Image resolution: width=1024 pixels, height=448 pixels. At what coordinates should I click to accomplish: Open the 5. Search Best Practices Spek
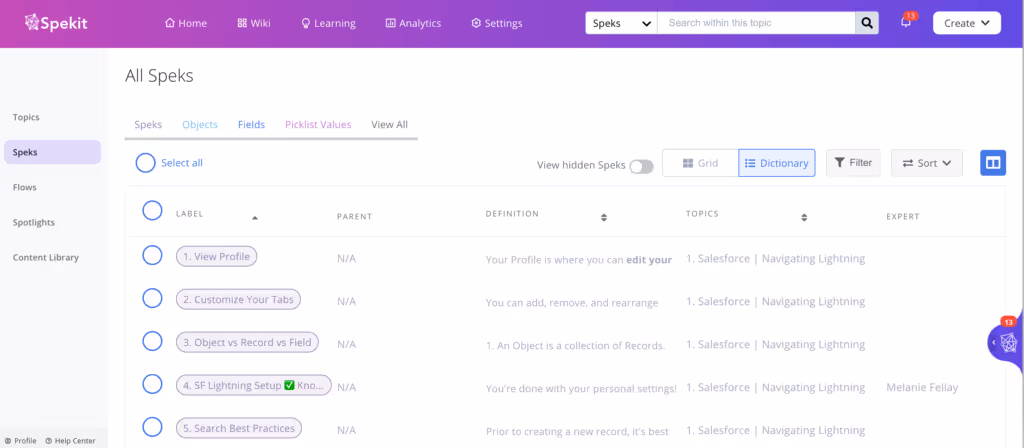click(x=239, y=428)
